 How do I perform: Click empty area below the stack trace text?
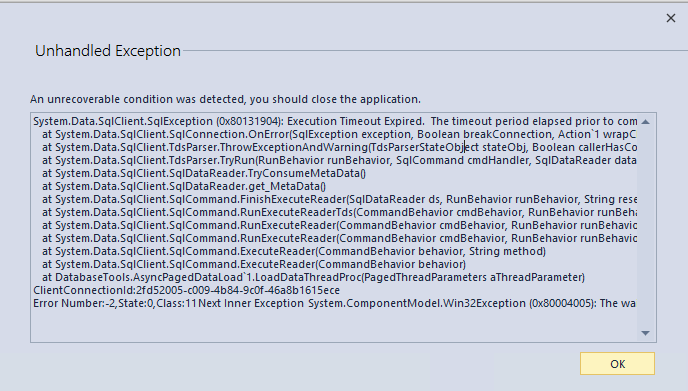click(333, 325)
